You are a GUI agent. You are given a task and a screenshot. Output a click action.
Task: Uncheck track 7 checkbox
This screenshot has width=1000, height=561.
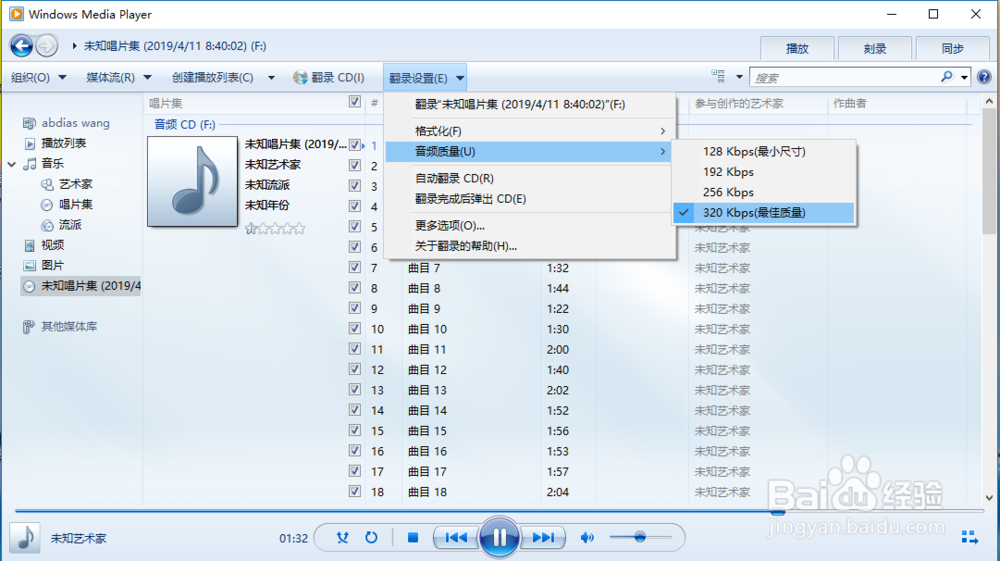[355, 267]
